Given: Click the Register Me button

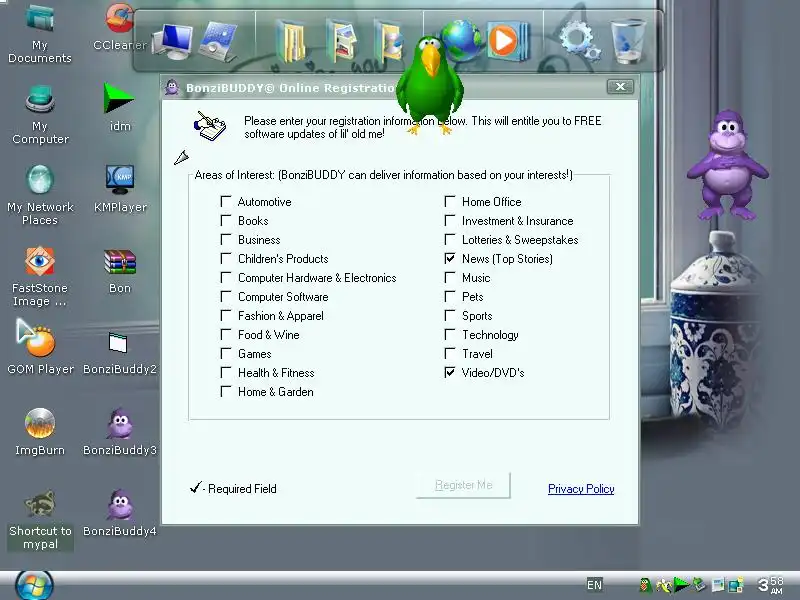Looking at the screenshot, I should [463, 485].
